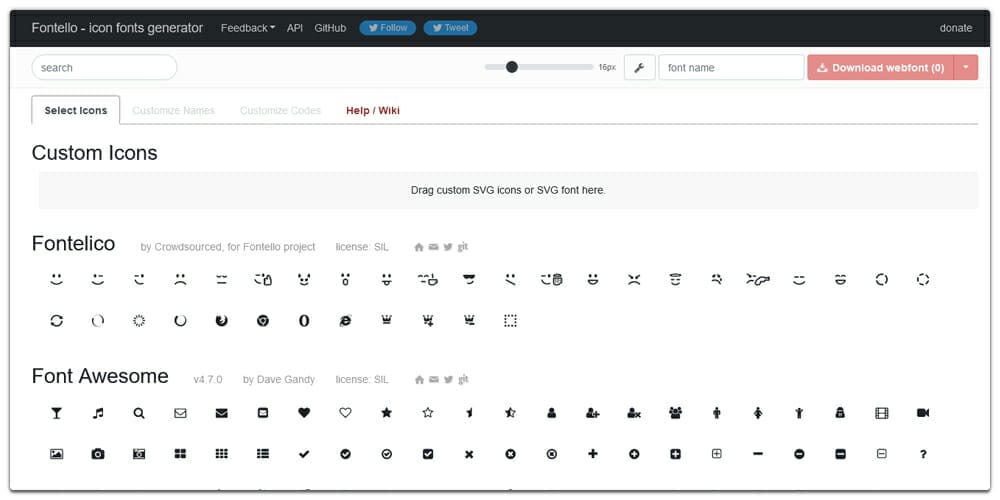The height and width of the screenshot is (500, 1000).
Task: Expand the Download webfont caret dropdown
Action: pyautogui.click(x=966, y=68)
